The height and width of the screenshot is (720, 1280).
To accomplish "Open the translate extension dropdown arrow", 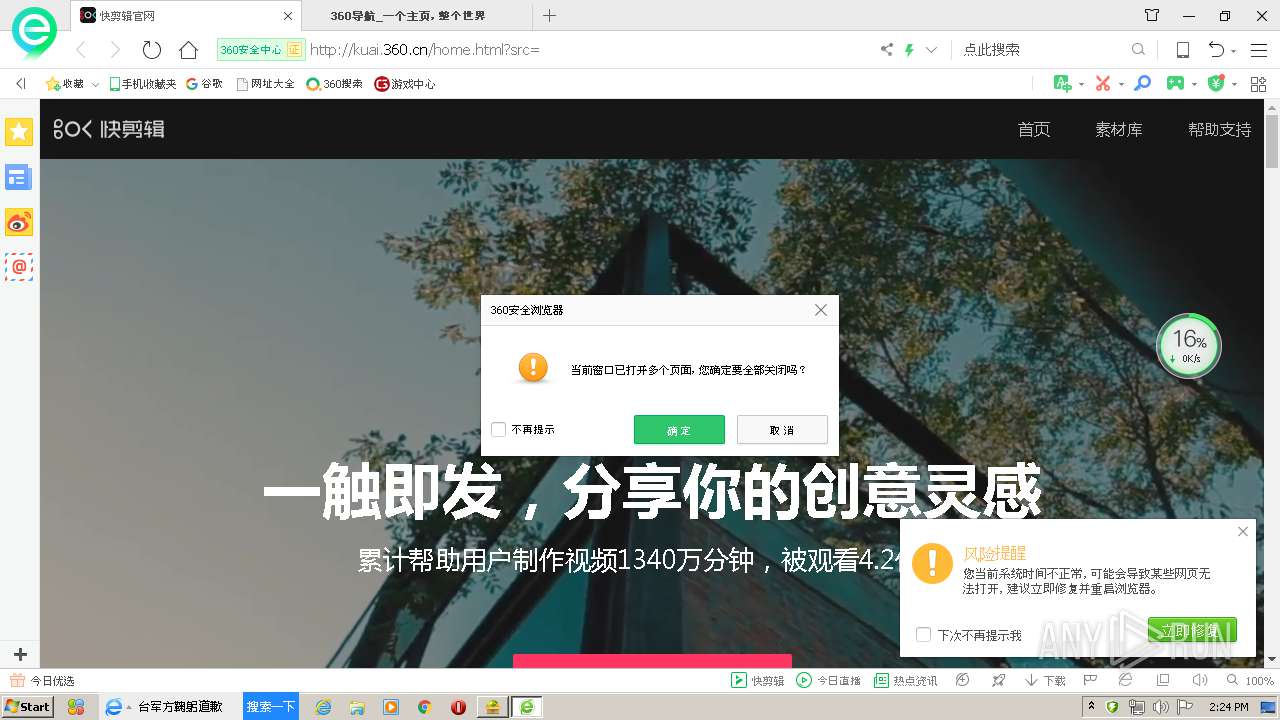I will [1082, 85].
